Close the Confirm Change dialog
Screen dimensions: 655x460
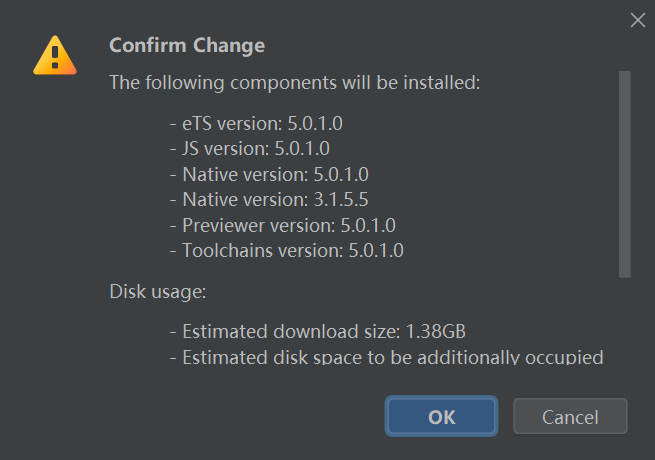[x=637, y=20]
